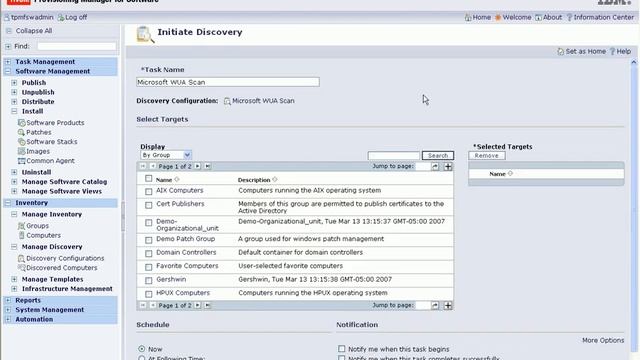Click the More Options link
The width and height of the screenshot is (640, 360).
603,340
